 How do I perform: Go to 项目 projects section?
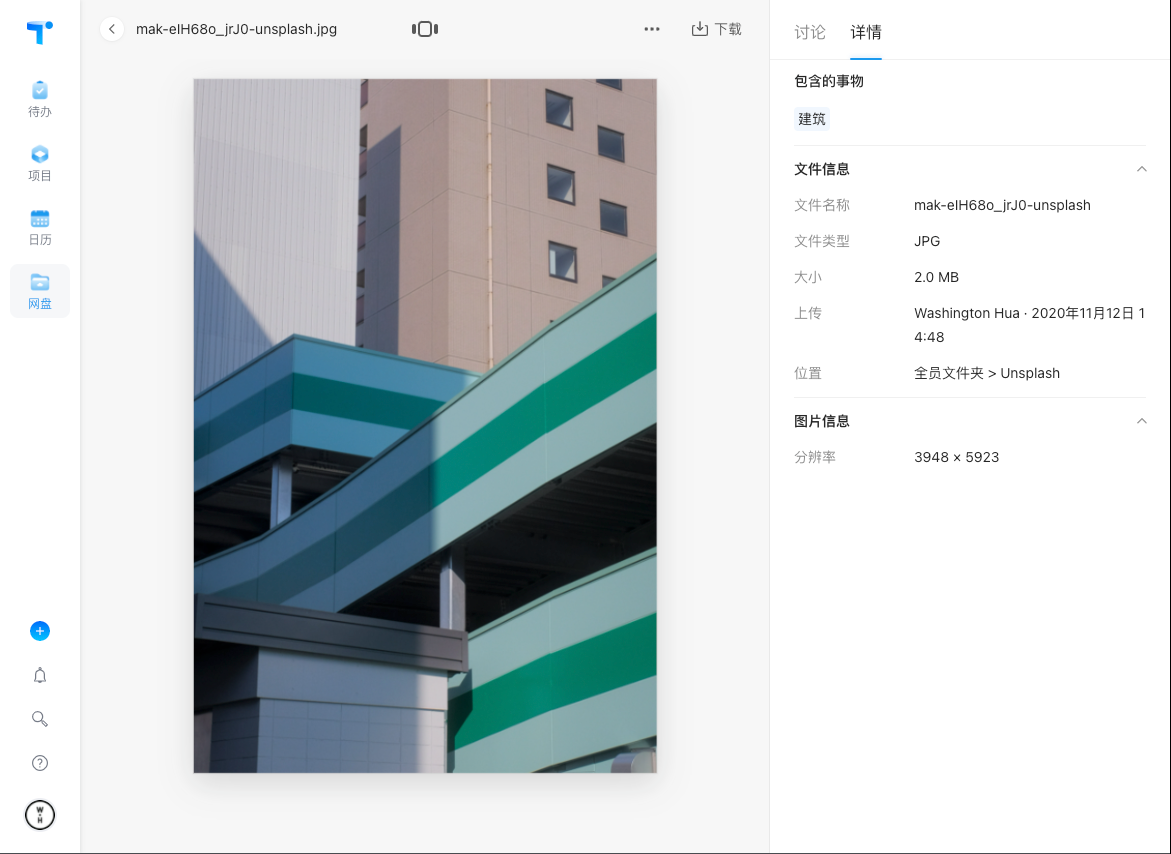pyautogui.click(x=40, y=164)
